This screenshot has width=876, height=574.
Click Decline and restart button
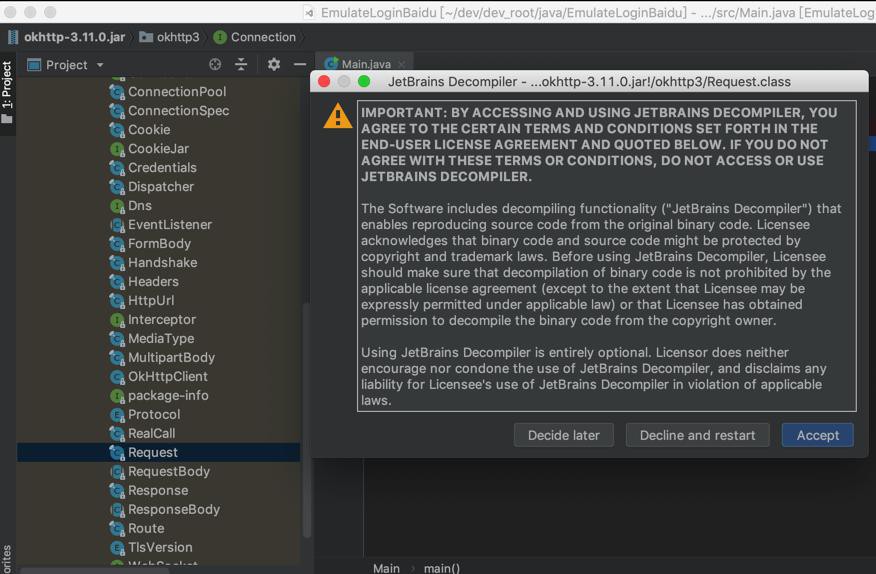(697, 435)
